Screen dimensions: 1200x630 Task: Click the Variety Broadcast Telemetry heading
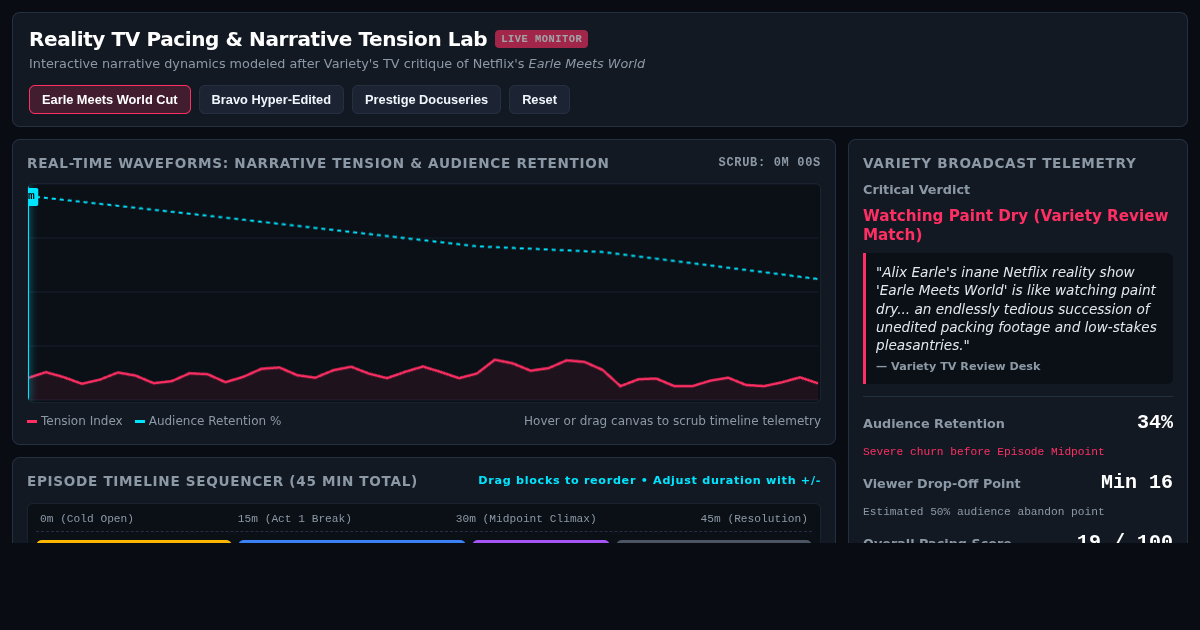(1000, 163)
